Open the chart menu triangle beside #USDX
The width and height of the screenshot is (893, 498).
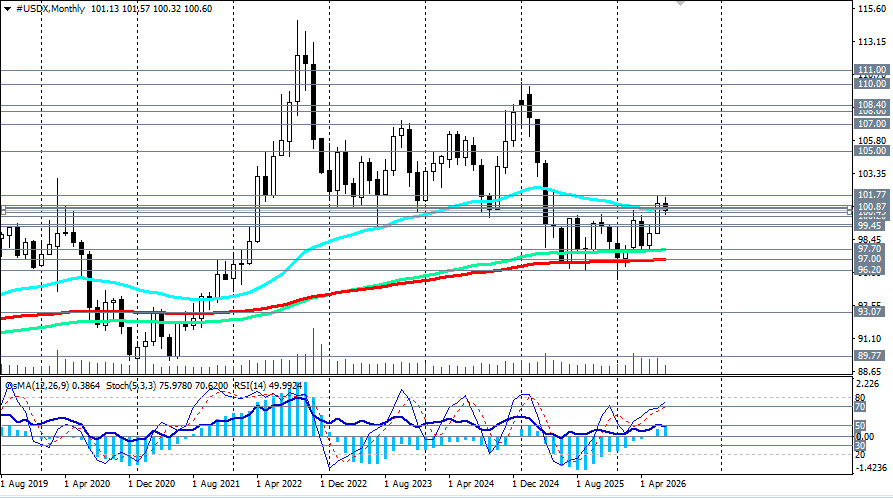(7, 9)
